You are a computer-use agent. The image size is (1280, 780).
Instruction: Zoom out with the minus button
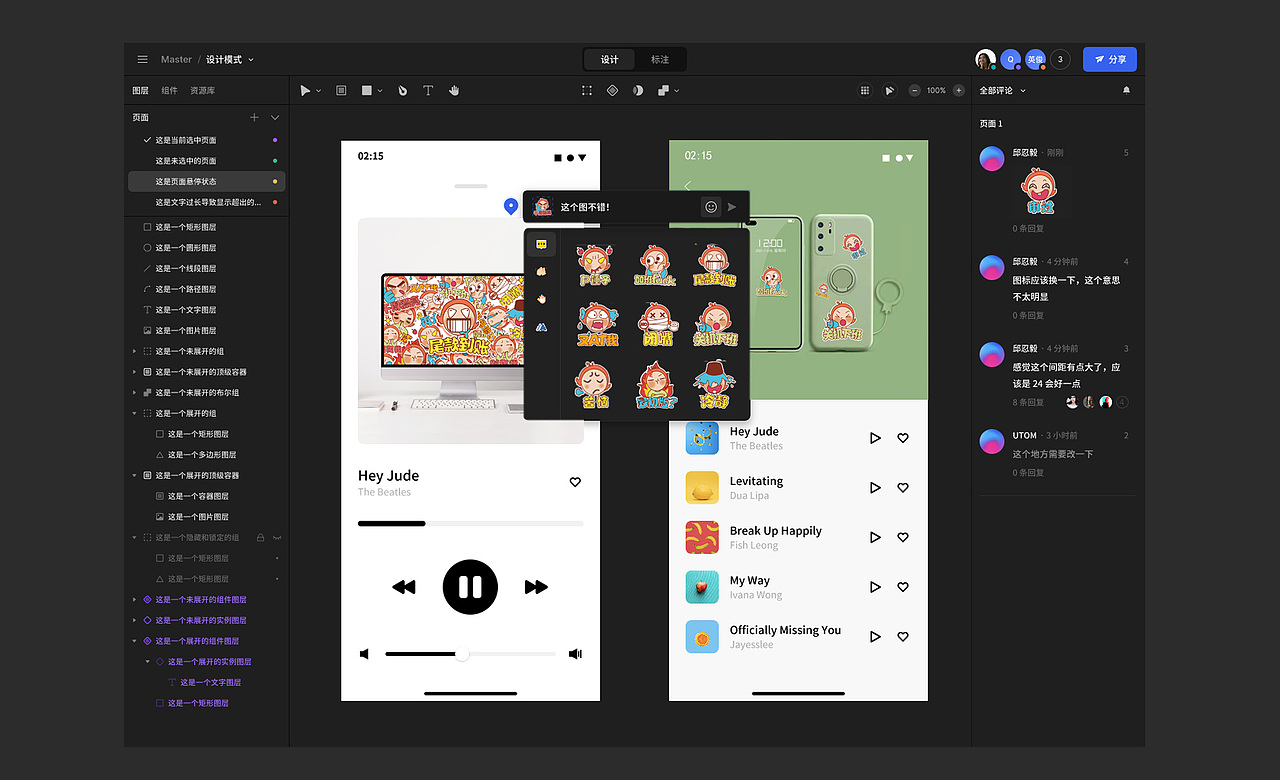[914, 90]
